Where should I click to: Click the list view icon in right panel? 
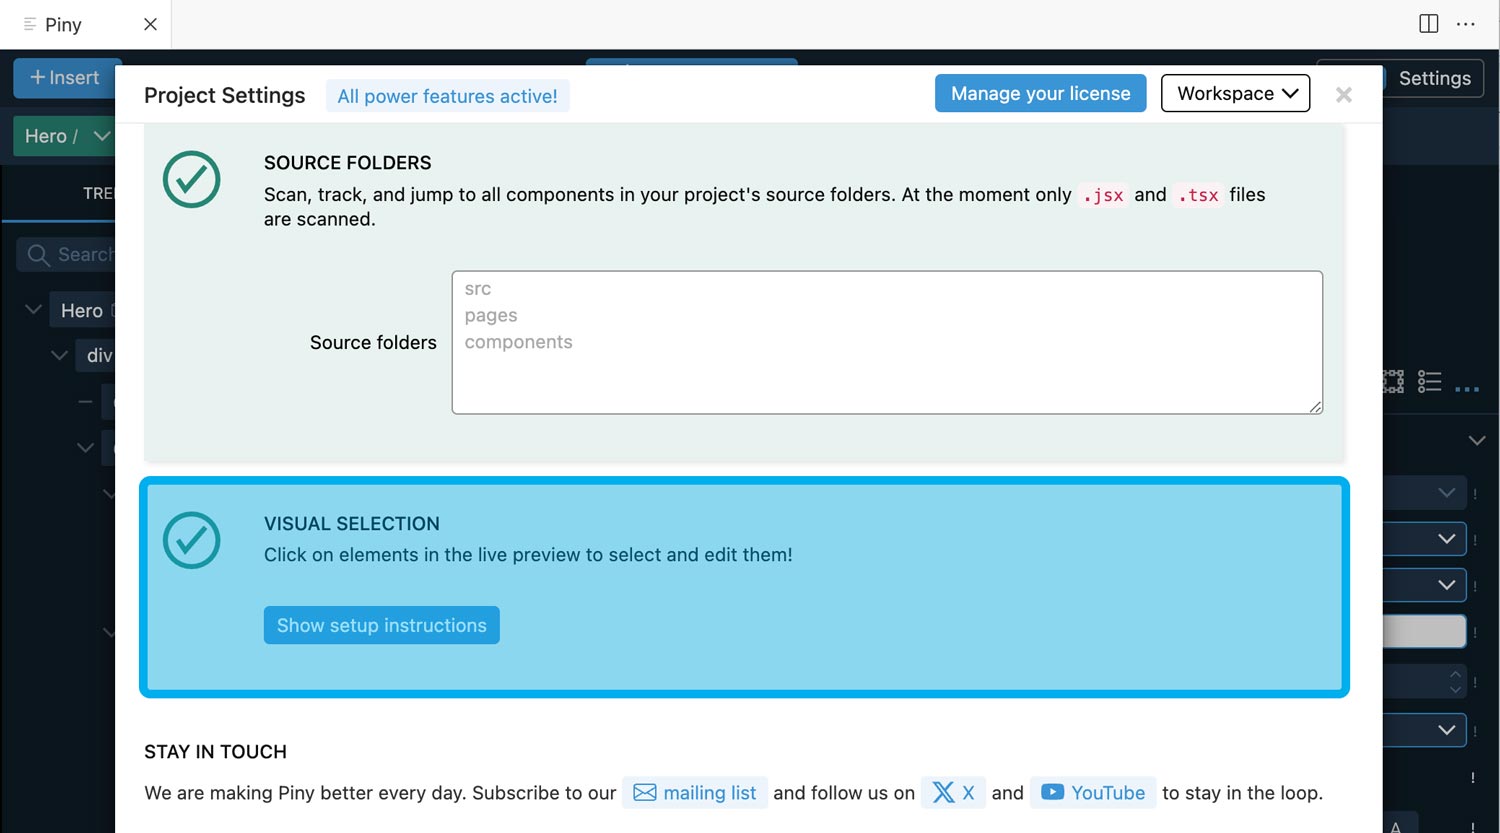pos(1430,381)
